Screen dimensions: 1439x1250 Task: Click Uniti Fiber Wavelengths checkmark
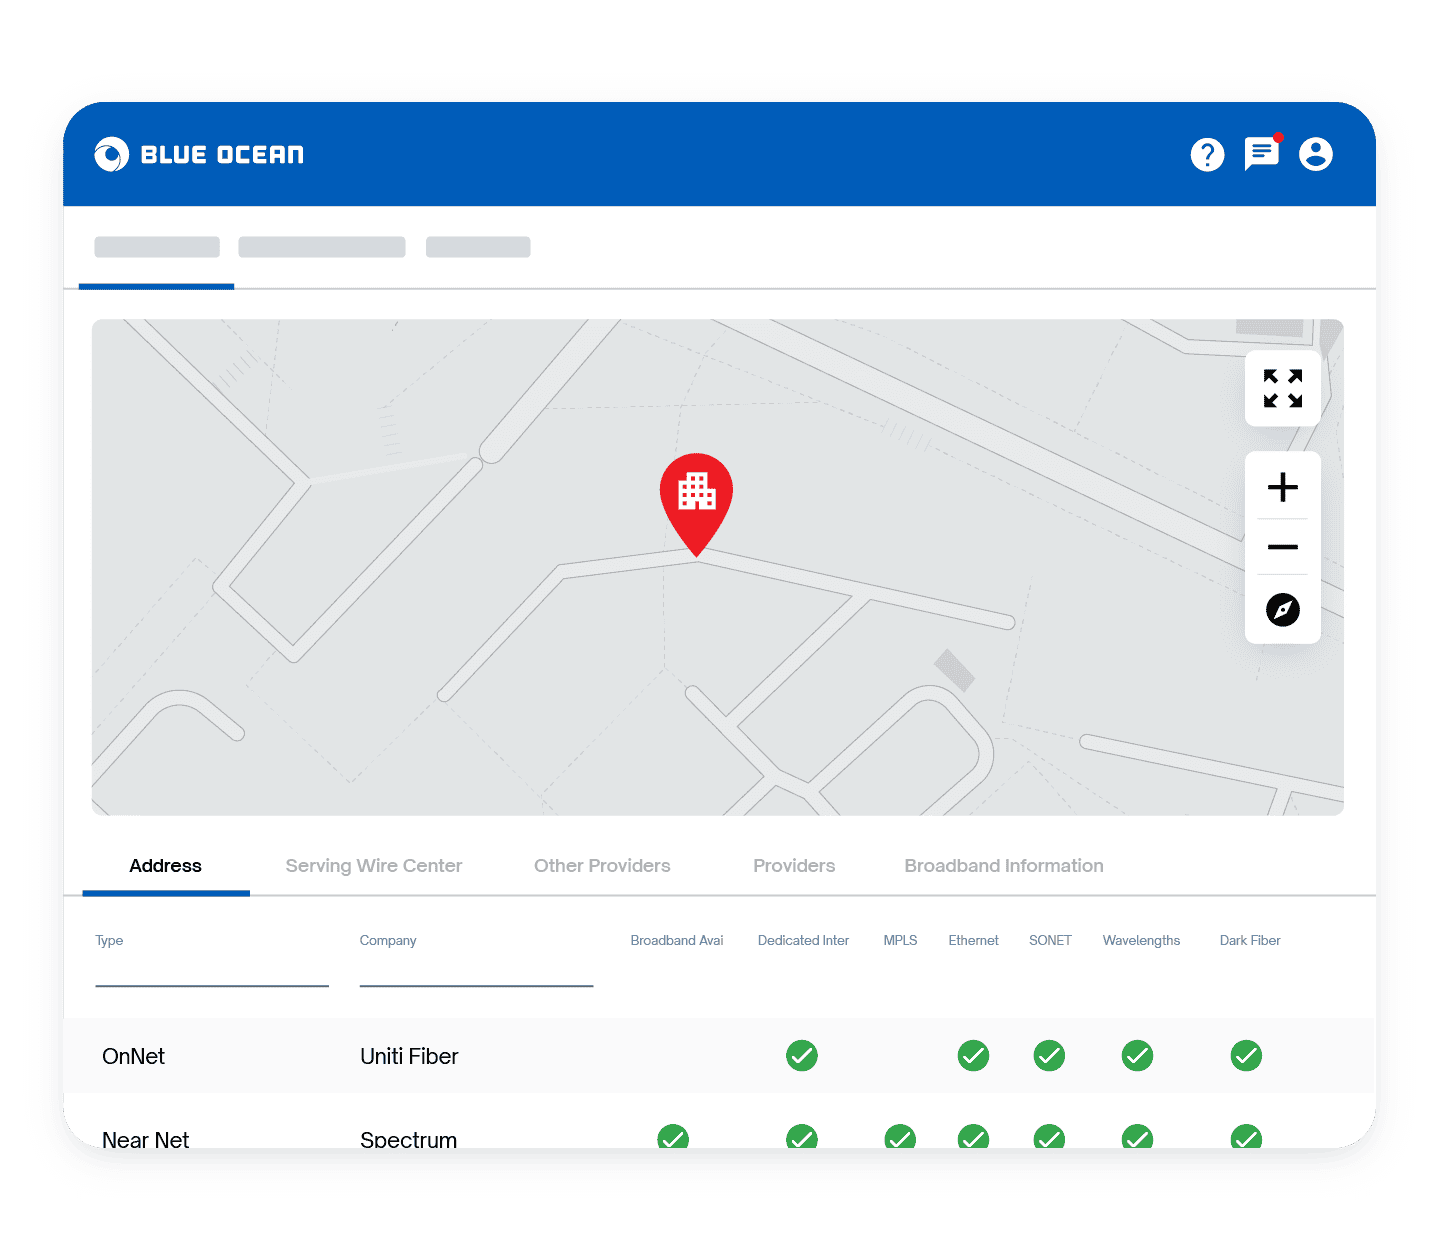pos(1137,1056)
